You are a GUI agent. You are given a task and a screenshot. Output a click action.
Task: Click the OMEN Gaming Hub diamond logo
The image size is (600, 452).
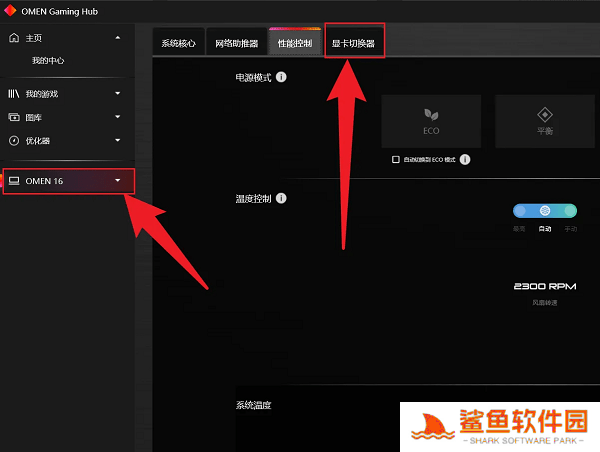coord(10,11)
